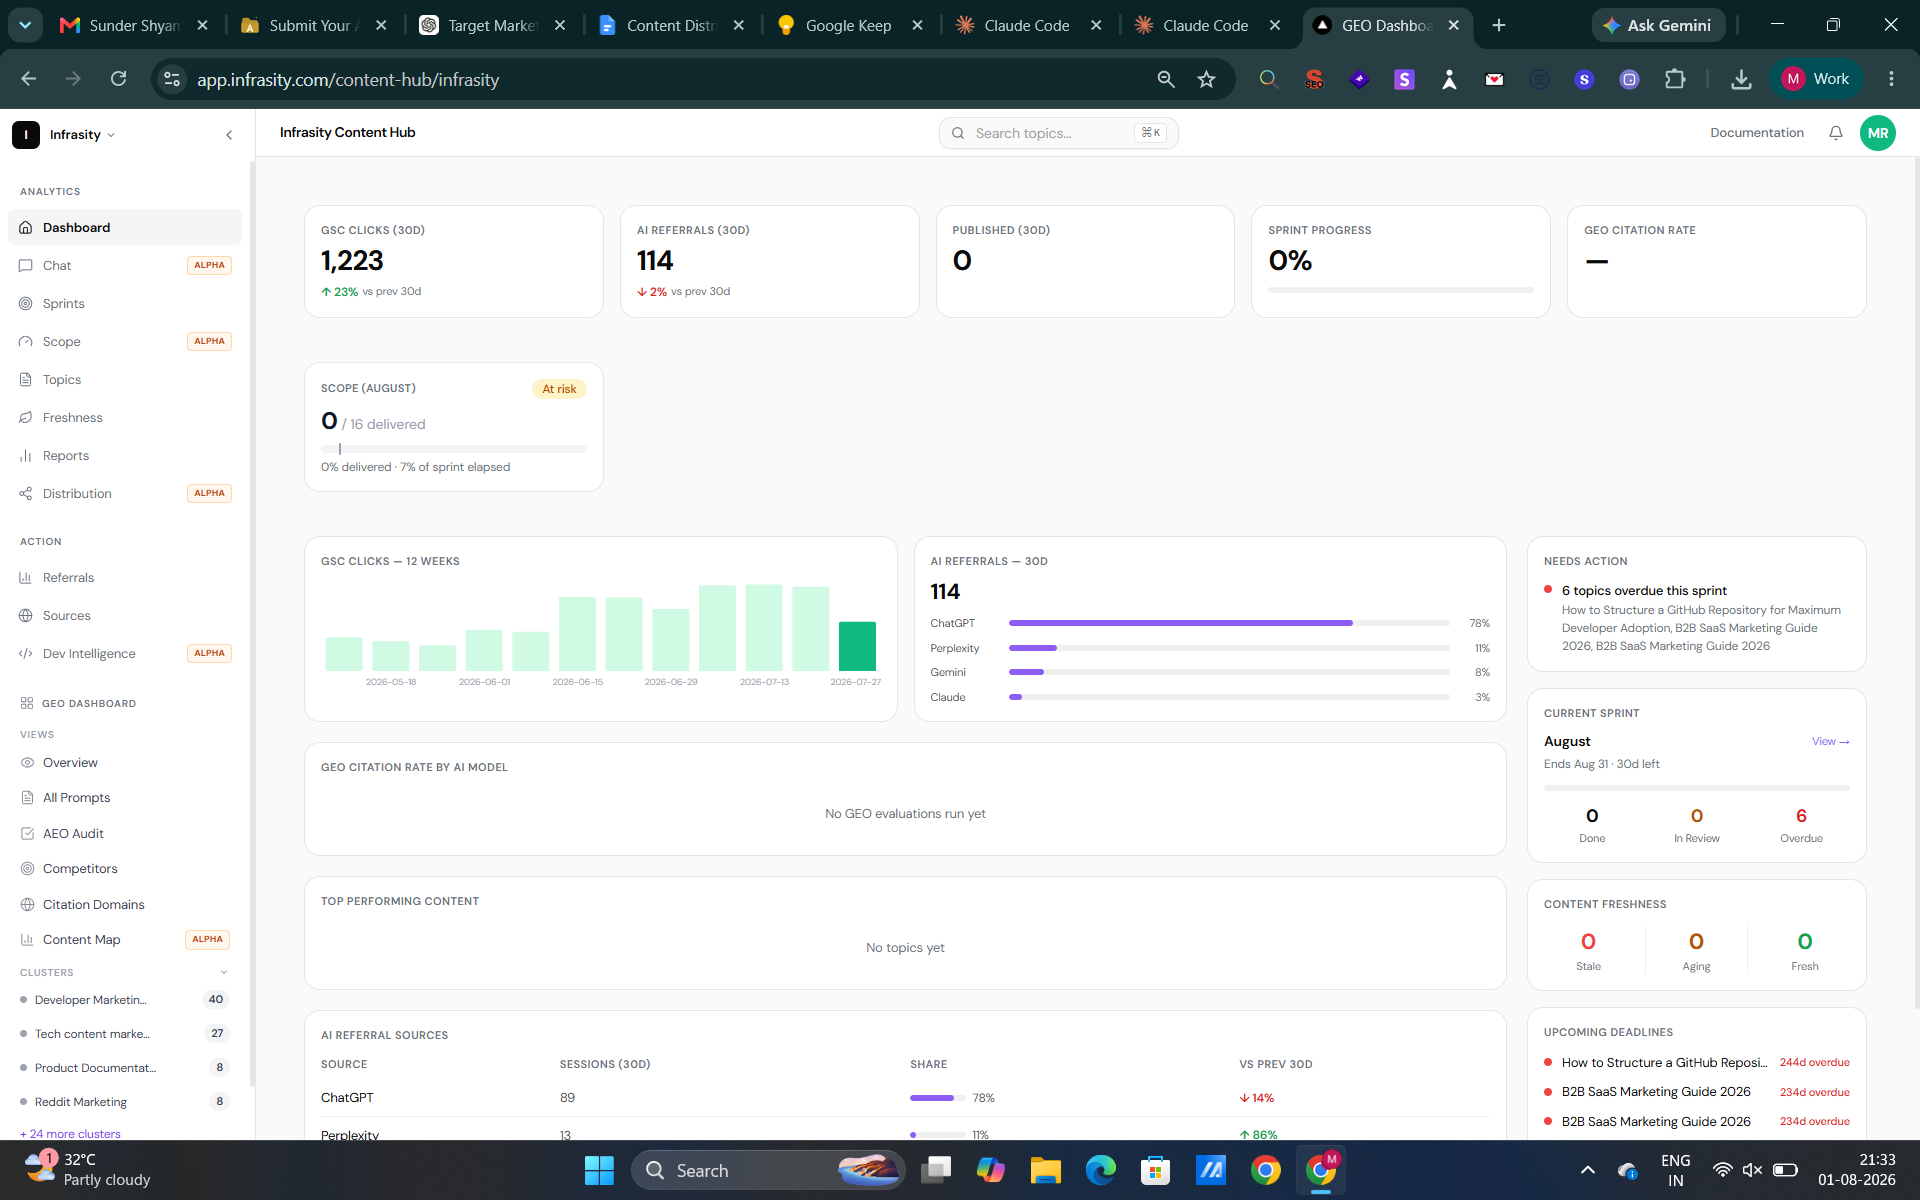Show 24 more clusters

point(70,1133)
